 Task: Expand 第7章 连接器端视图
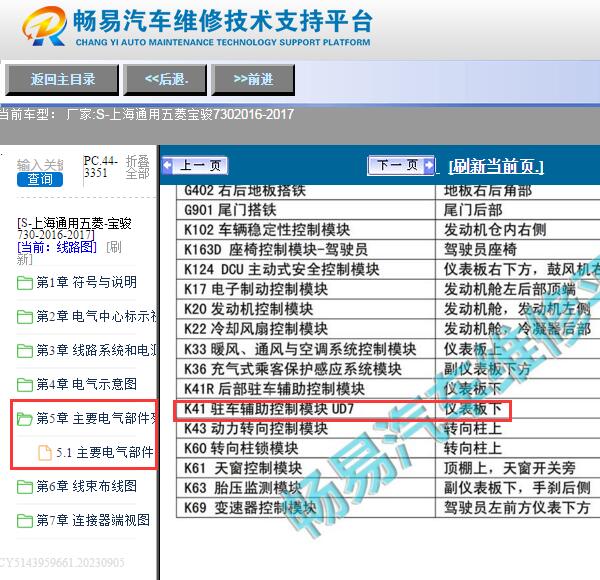pyautogui.click(x=93, y=520)
